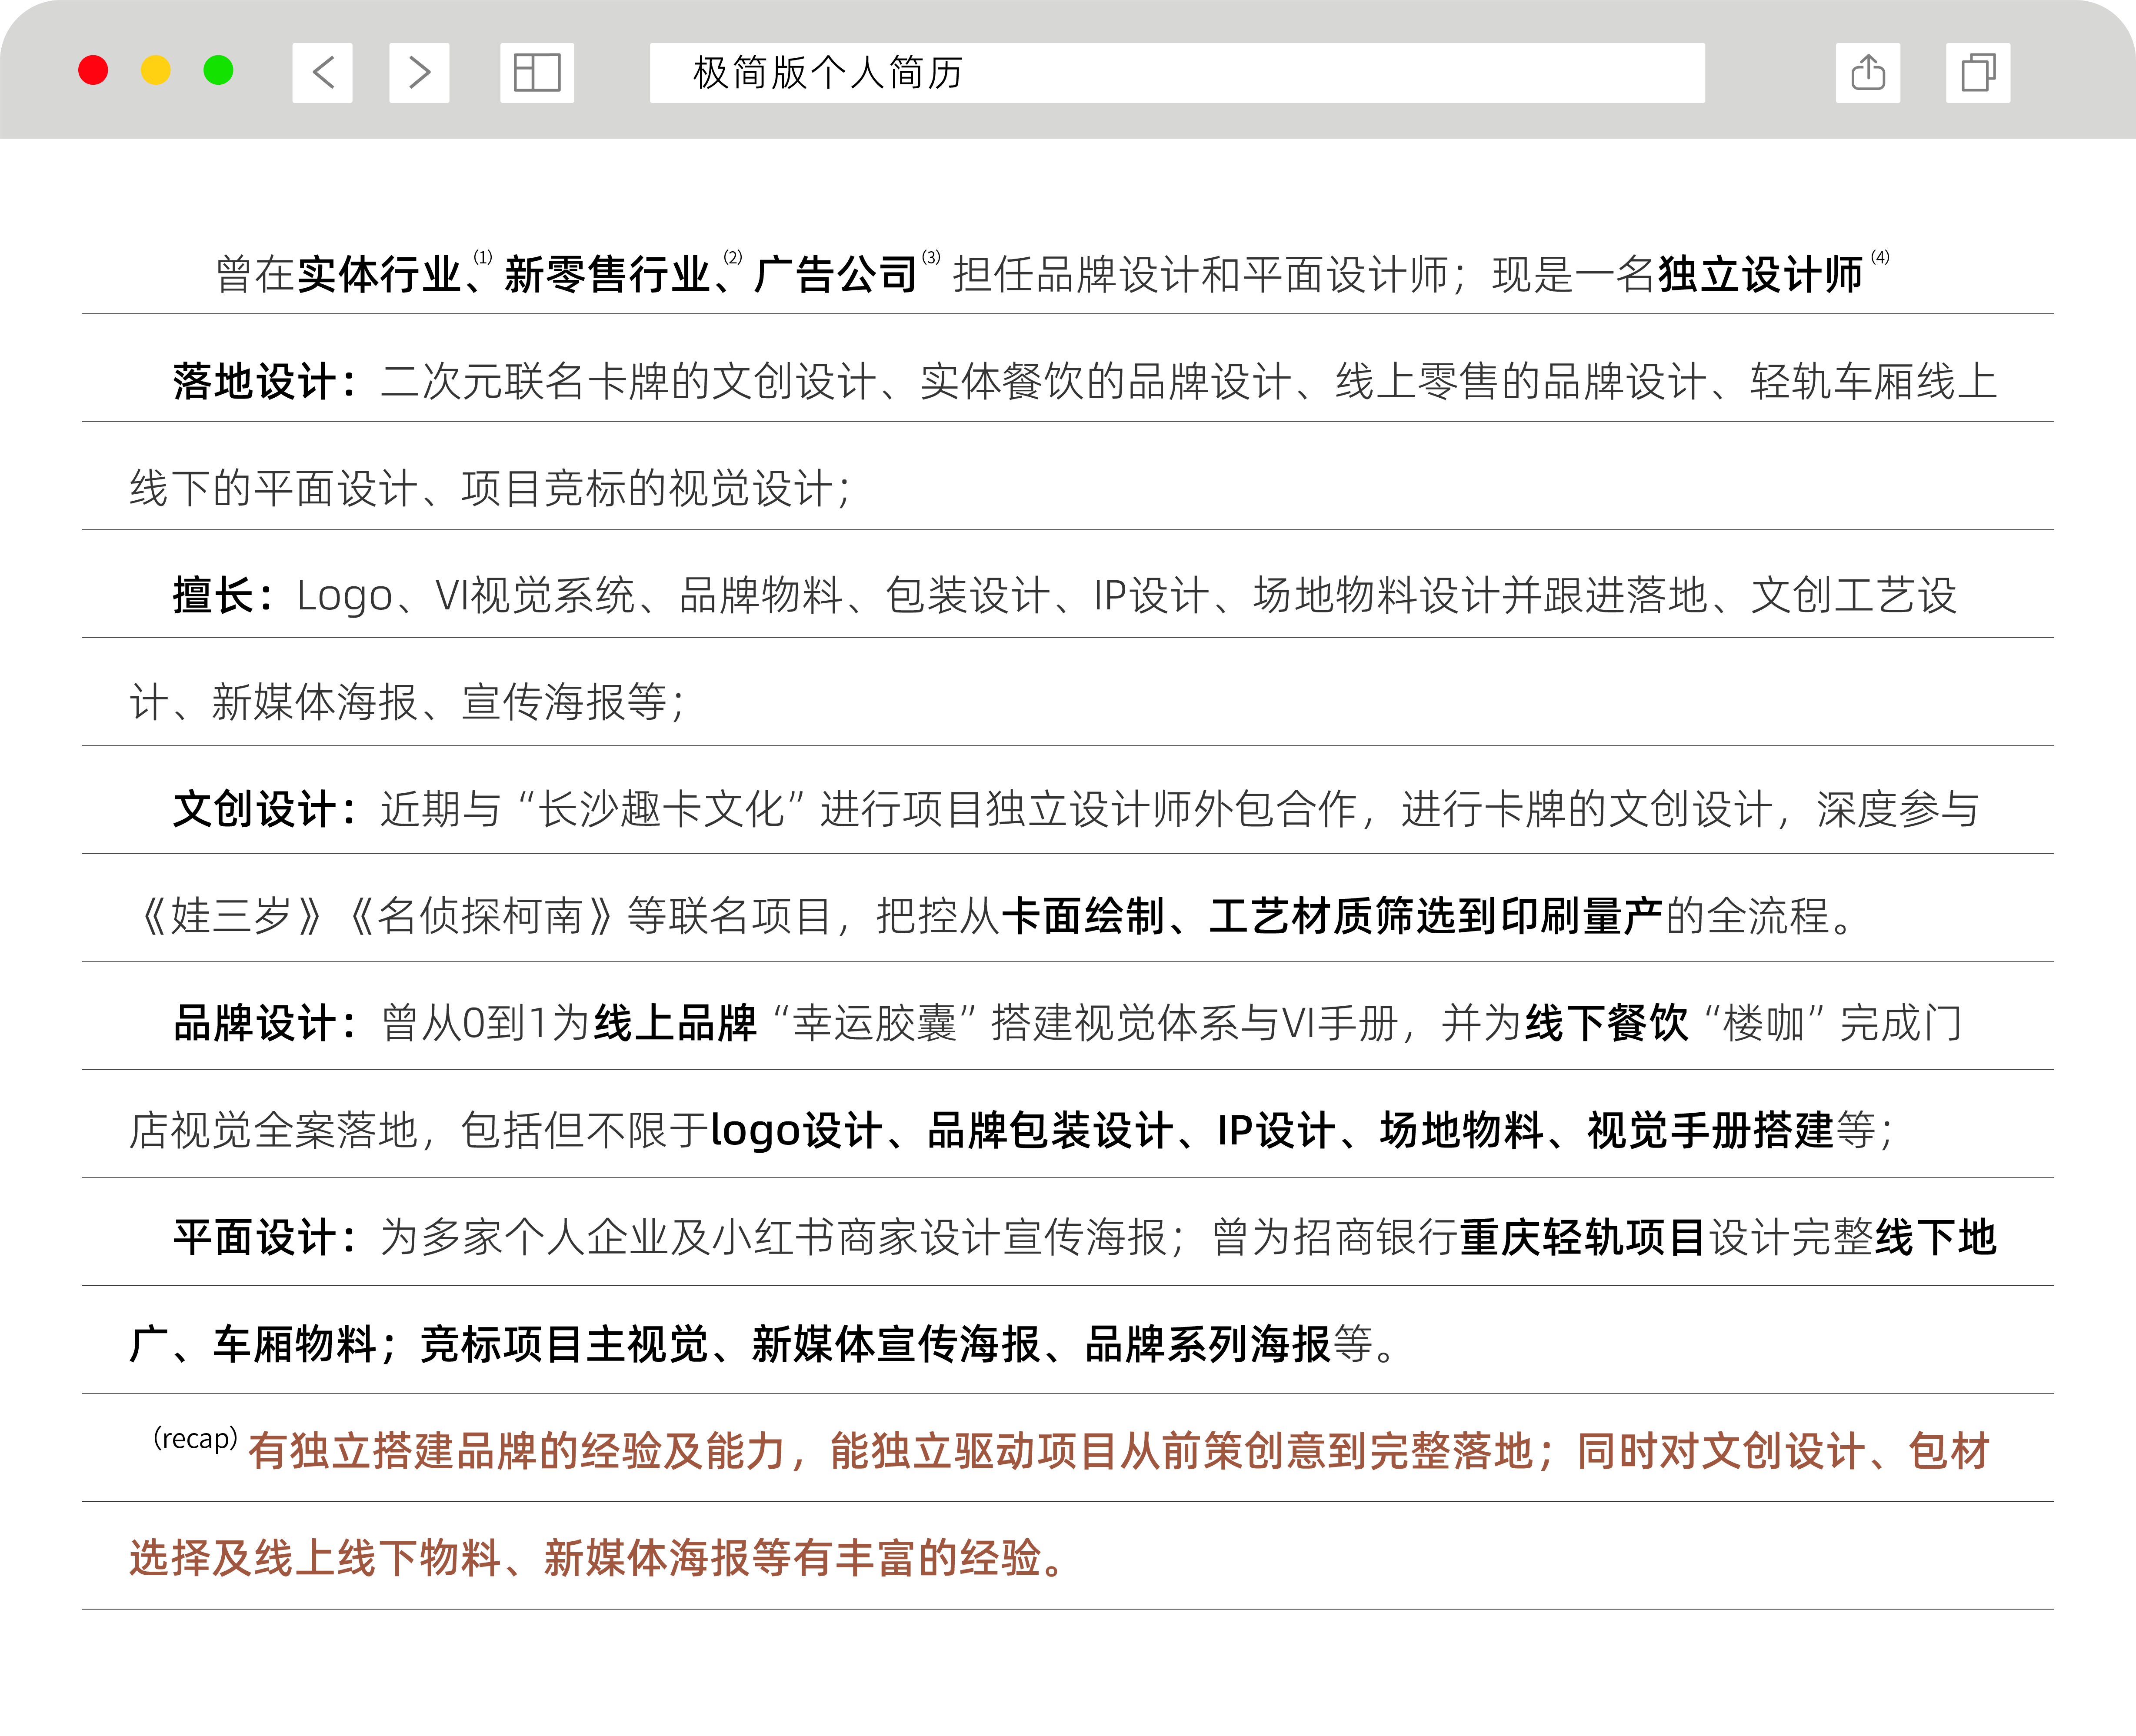This screenshot has width=2136, height=1736.
Task: Click bold text 线上品牌
Action: point(675,1024)
